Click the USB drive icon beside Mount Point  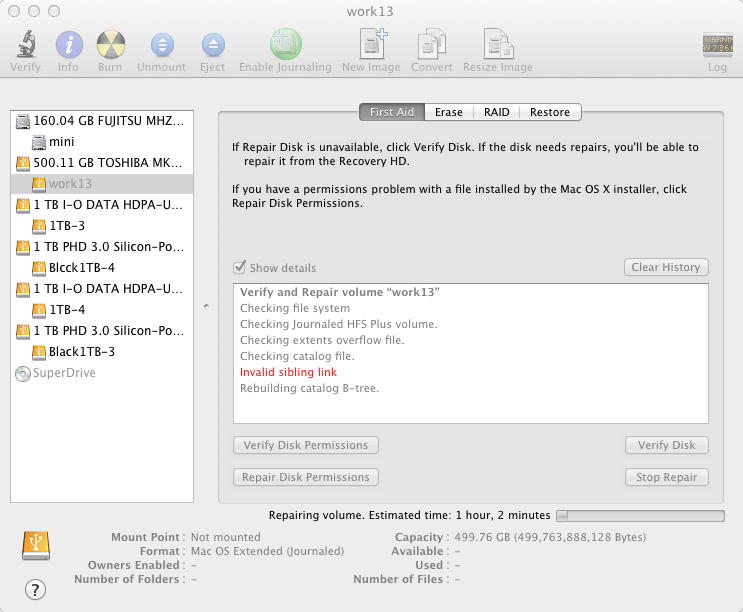(x=36, y=546)
